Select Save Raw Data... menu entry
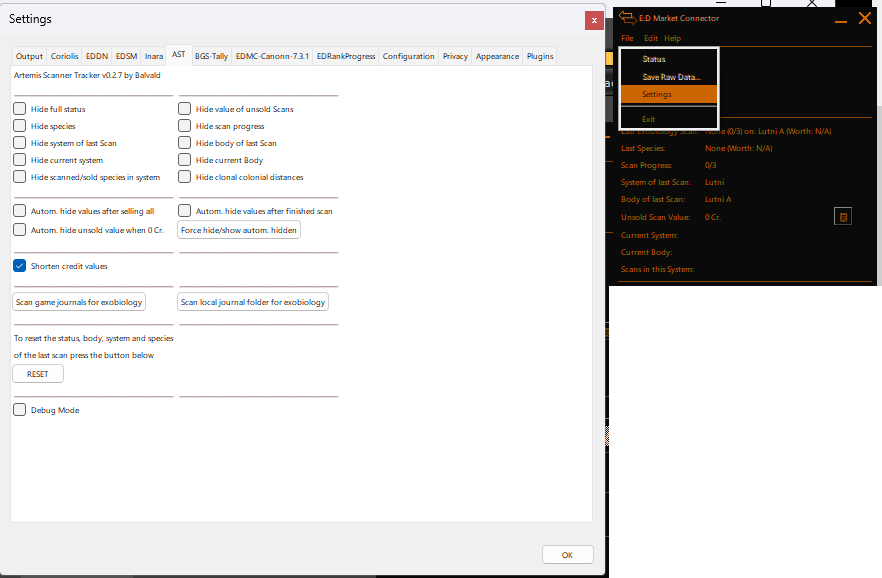 point(669,76)
